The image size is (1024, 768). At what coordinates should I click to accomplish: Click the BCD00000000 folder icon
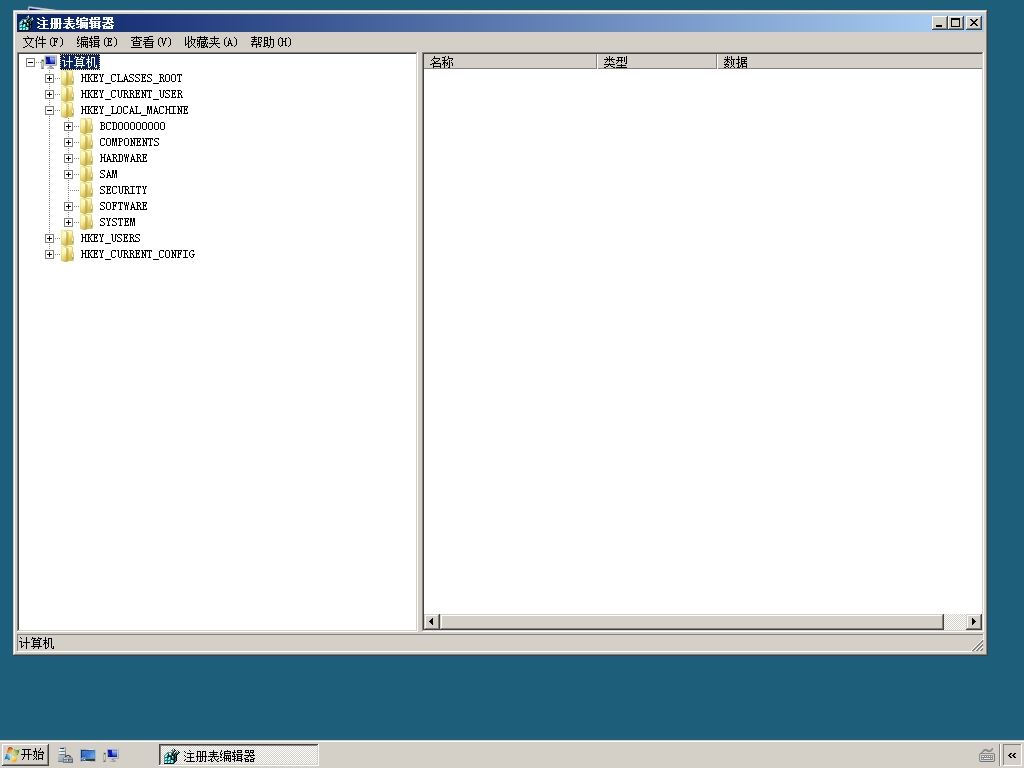[x=86, y=126]
